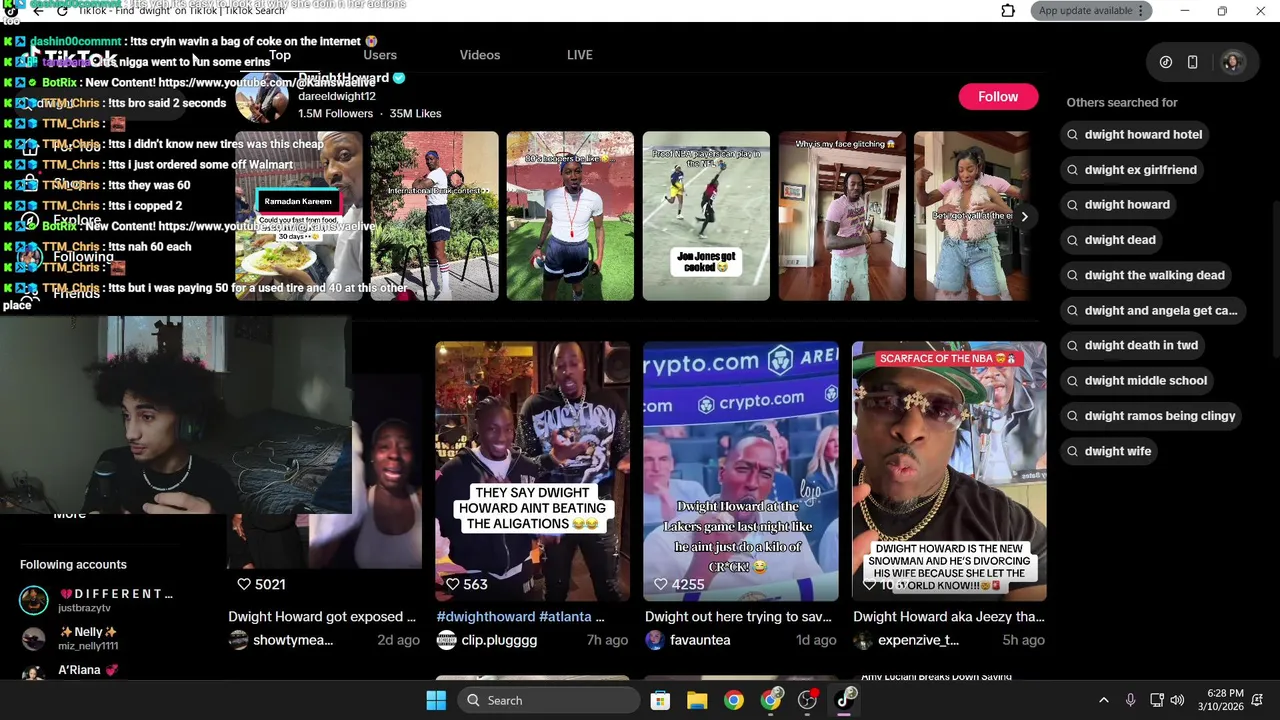
Task: Click the phone app icon in header
Action: pyautogui.click(x=1192, y=62)
